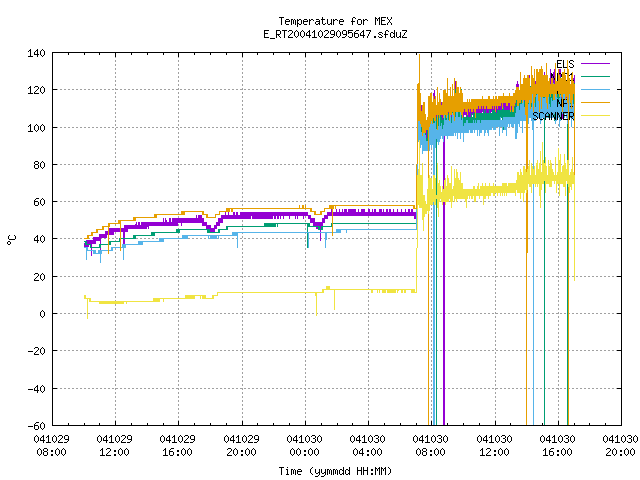Viewport: 640px width, 480px height.
Task: Click the '041030 16:00' time axis label
Action: pyautogui.click(x=558, y=446)
